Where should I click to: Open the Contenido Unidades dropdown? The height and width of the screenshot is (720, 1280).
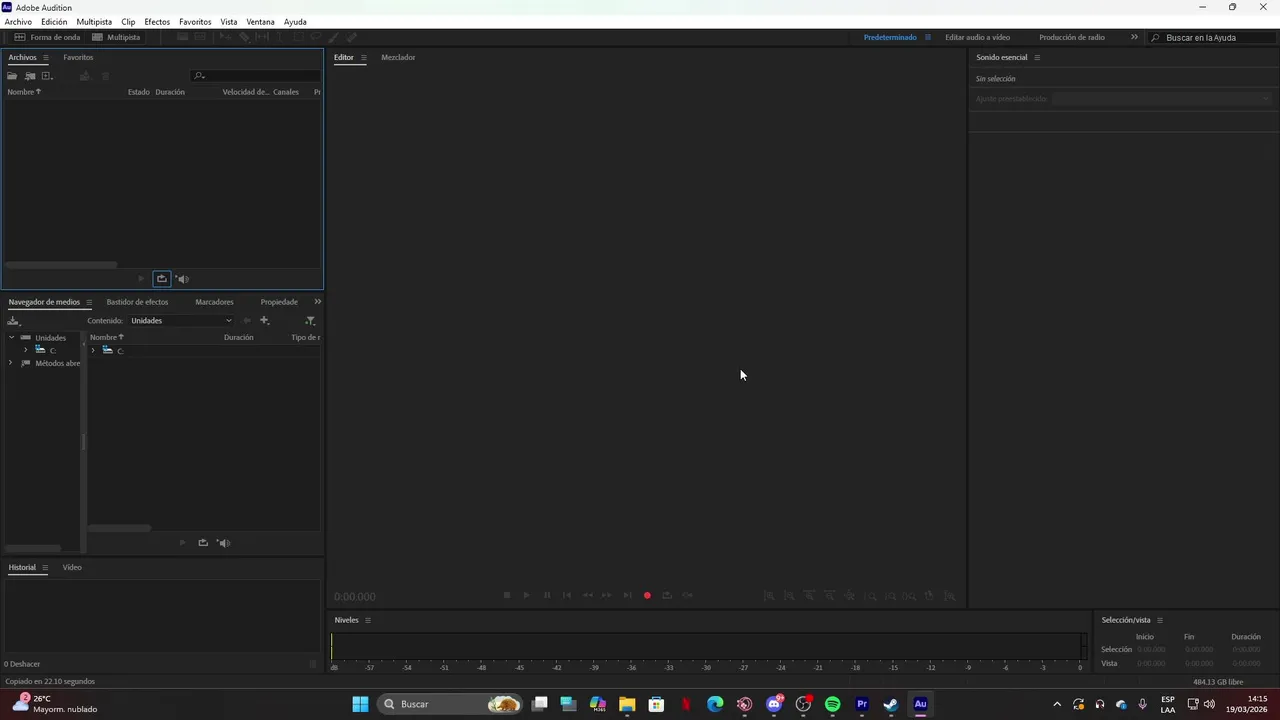point(181,321)
